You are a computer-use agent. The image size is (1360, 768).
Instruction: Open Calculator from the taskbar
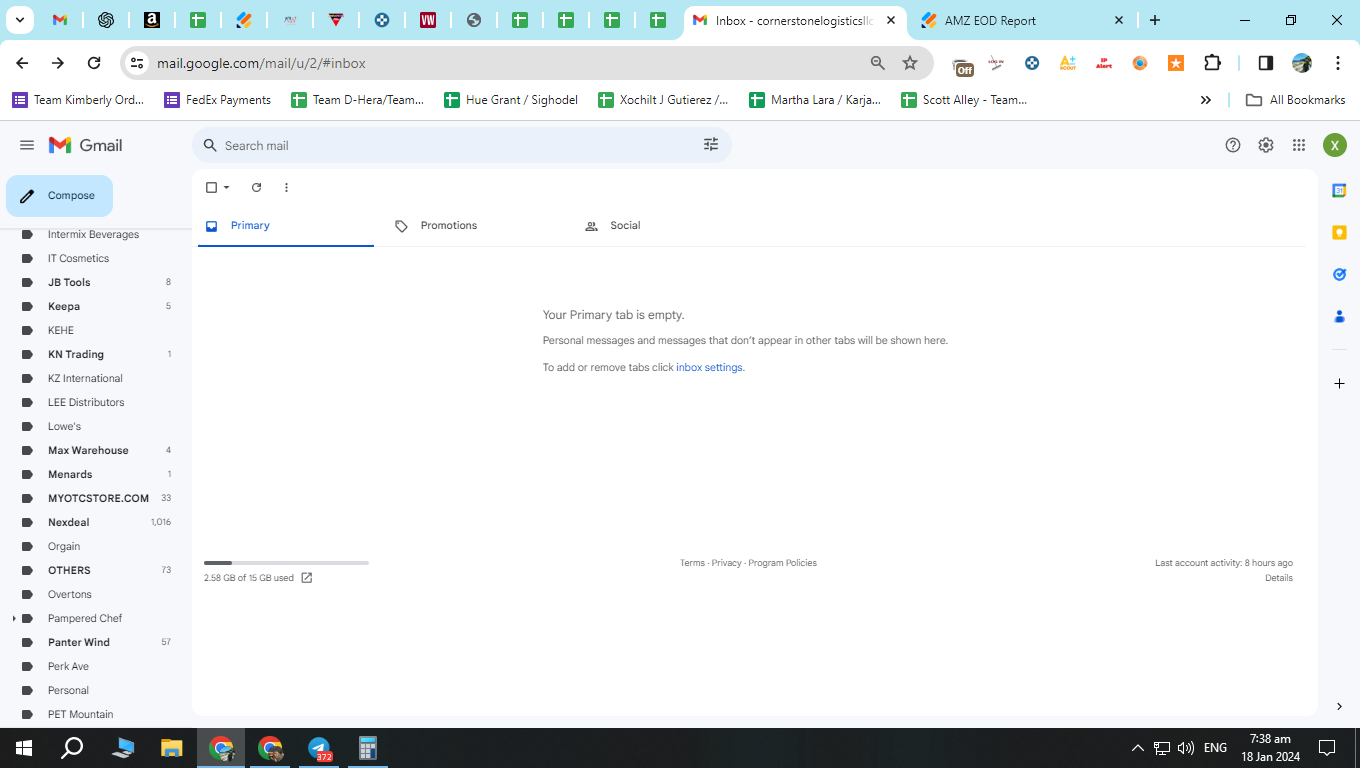(368, 748)
